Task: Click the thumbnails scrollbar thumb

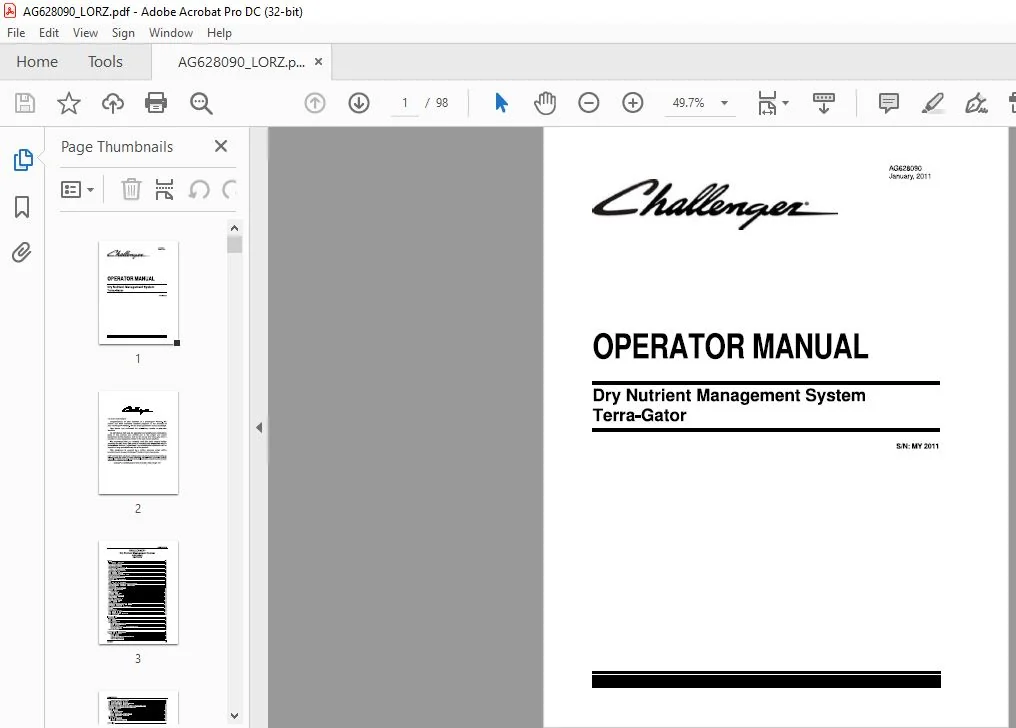Action: tap(235, 244)
